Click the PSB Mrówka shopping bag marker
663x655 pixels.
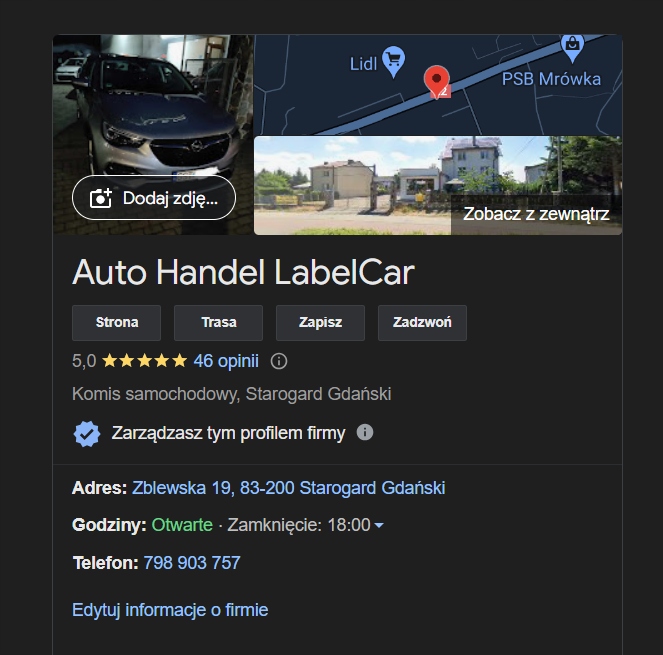573,47
